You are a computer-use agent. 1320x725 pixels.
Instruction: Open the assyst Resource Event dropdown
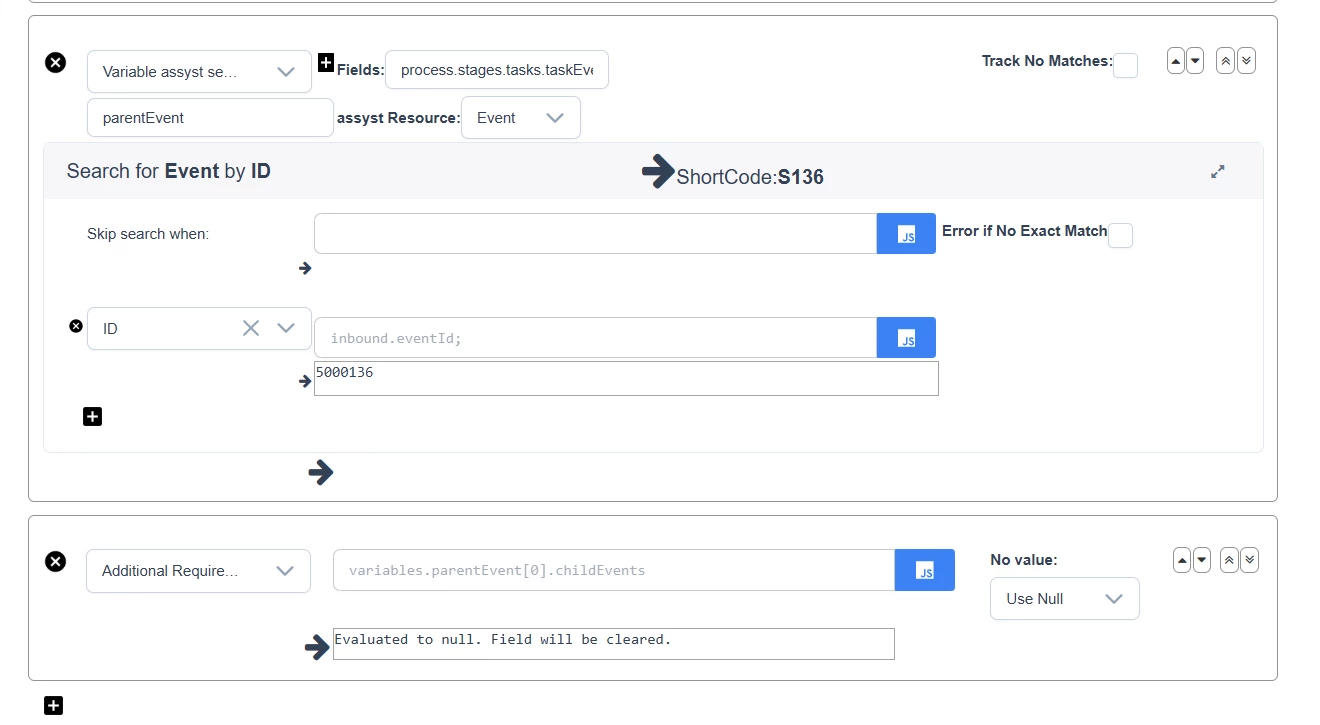[x=520, y=118]
